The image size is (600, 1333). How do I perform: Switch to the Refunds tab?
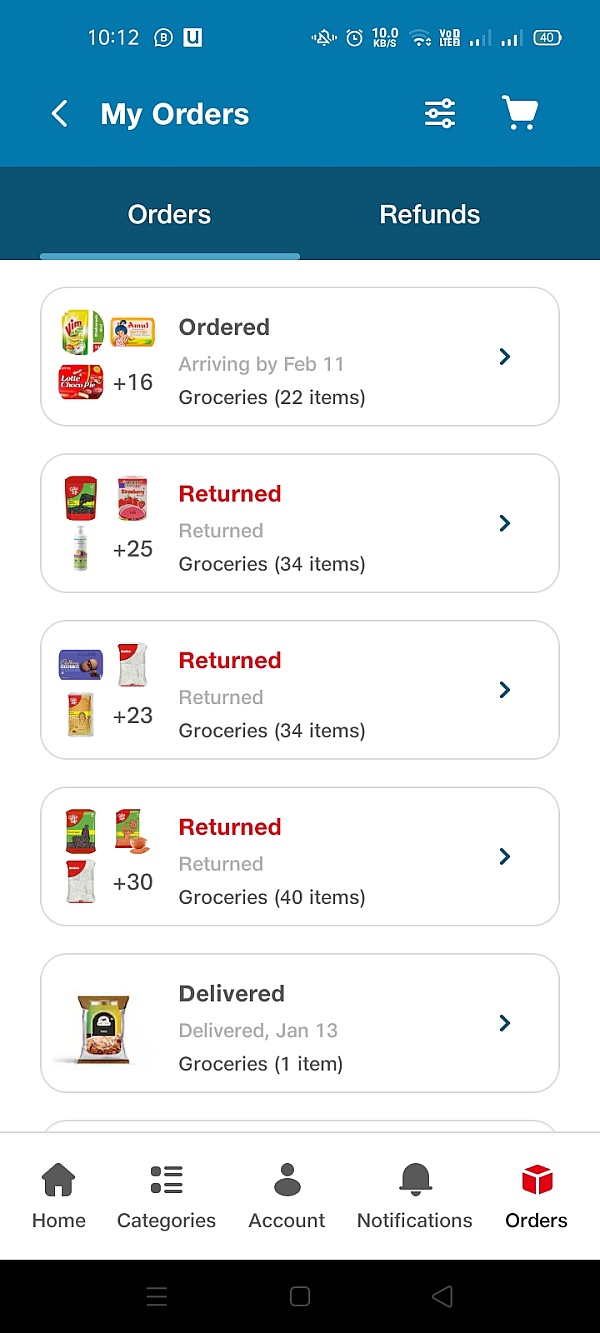(430, 214)
